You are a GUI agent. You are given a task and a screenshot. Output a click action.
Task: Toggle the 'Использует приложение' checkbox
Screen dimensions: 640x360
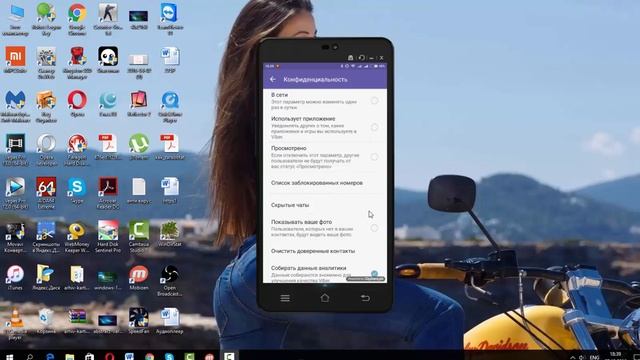click(x=374, y=127)
